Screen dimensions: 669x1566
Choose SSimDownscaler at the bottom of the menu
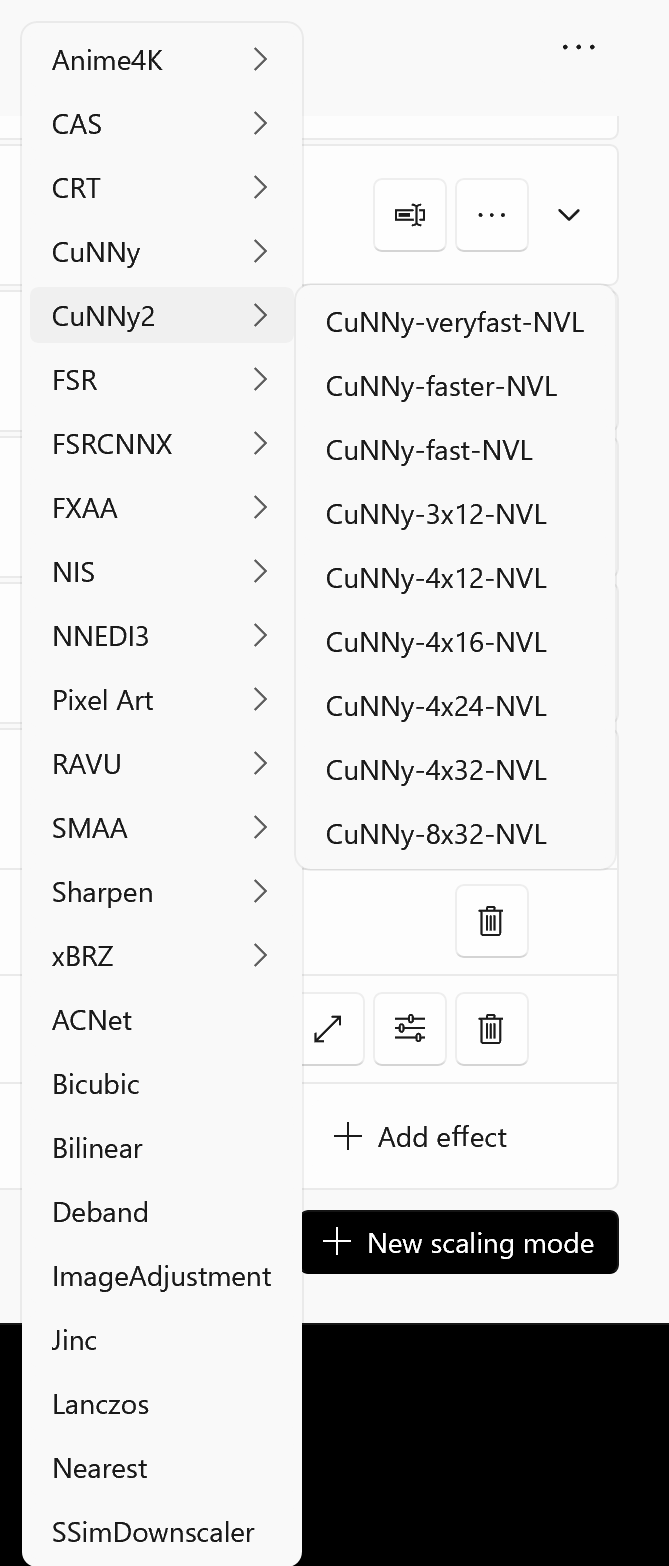click(153, 1532)
